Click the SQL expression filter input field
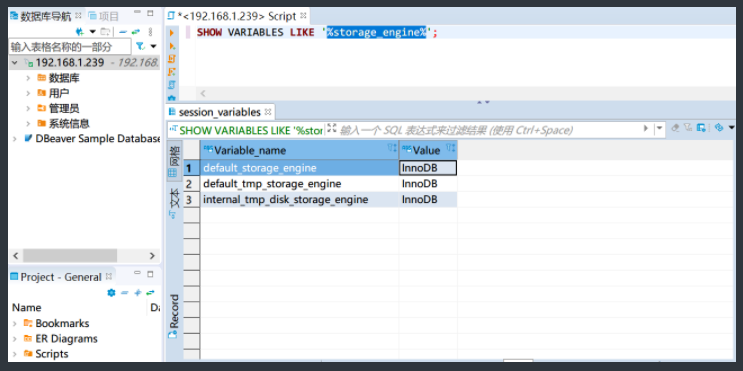Image resolution: width=743 pixels, height=371 pixels. (x=488, y=130)
